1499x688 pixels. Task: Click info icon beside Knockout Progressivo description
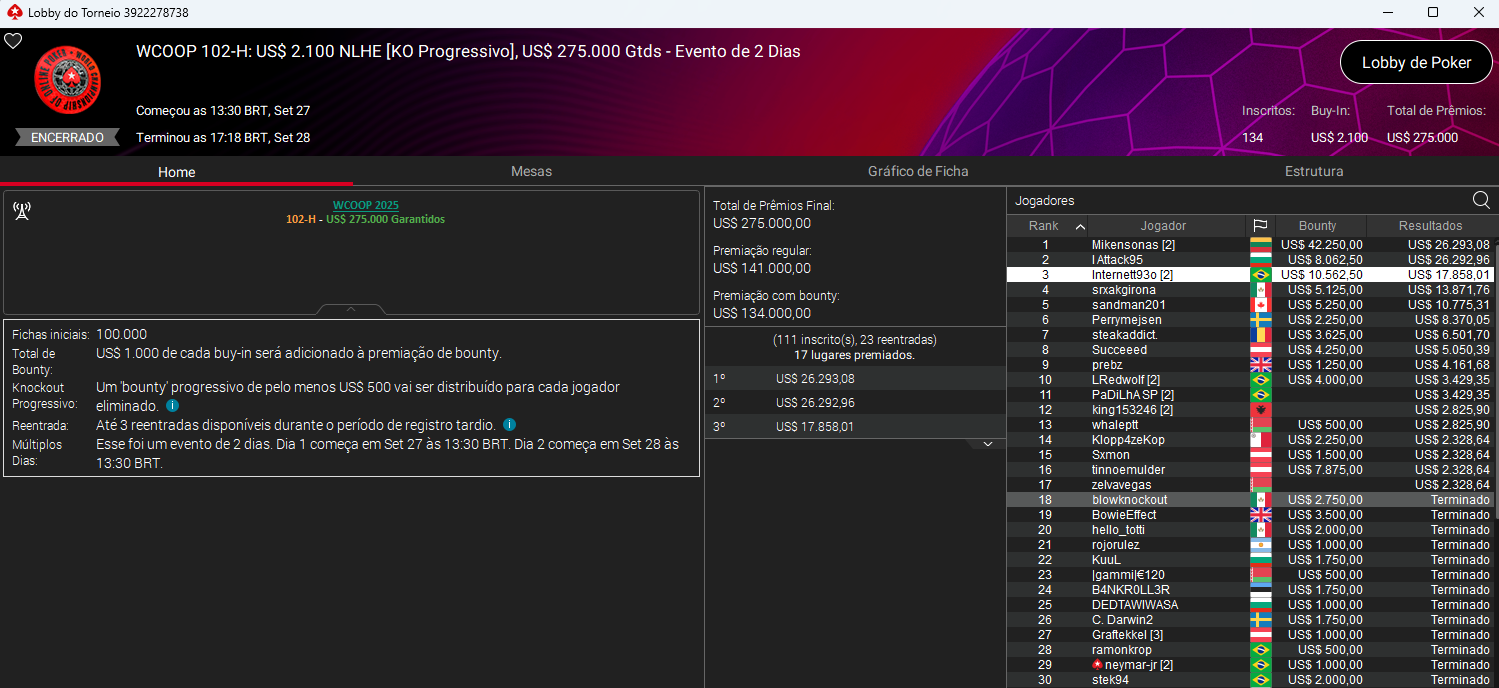(x=172, y=406)
